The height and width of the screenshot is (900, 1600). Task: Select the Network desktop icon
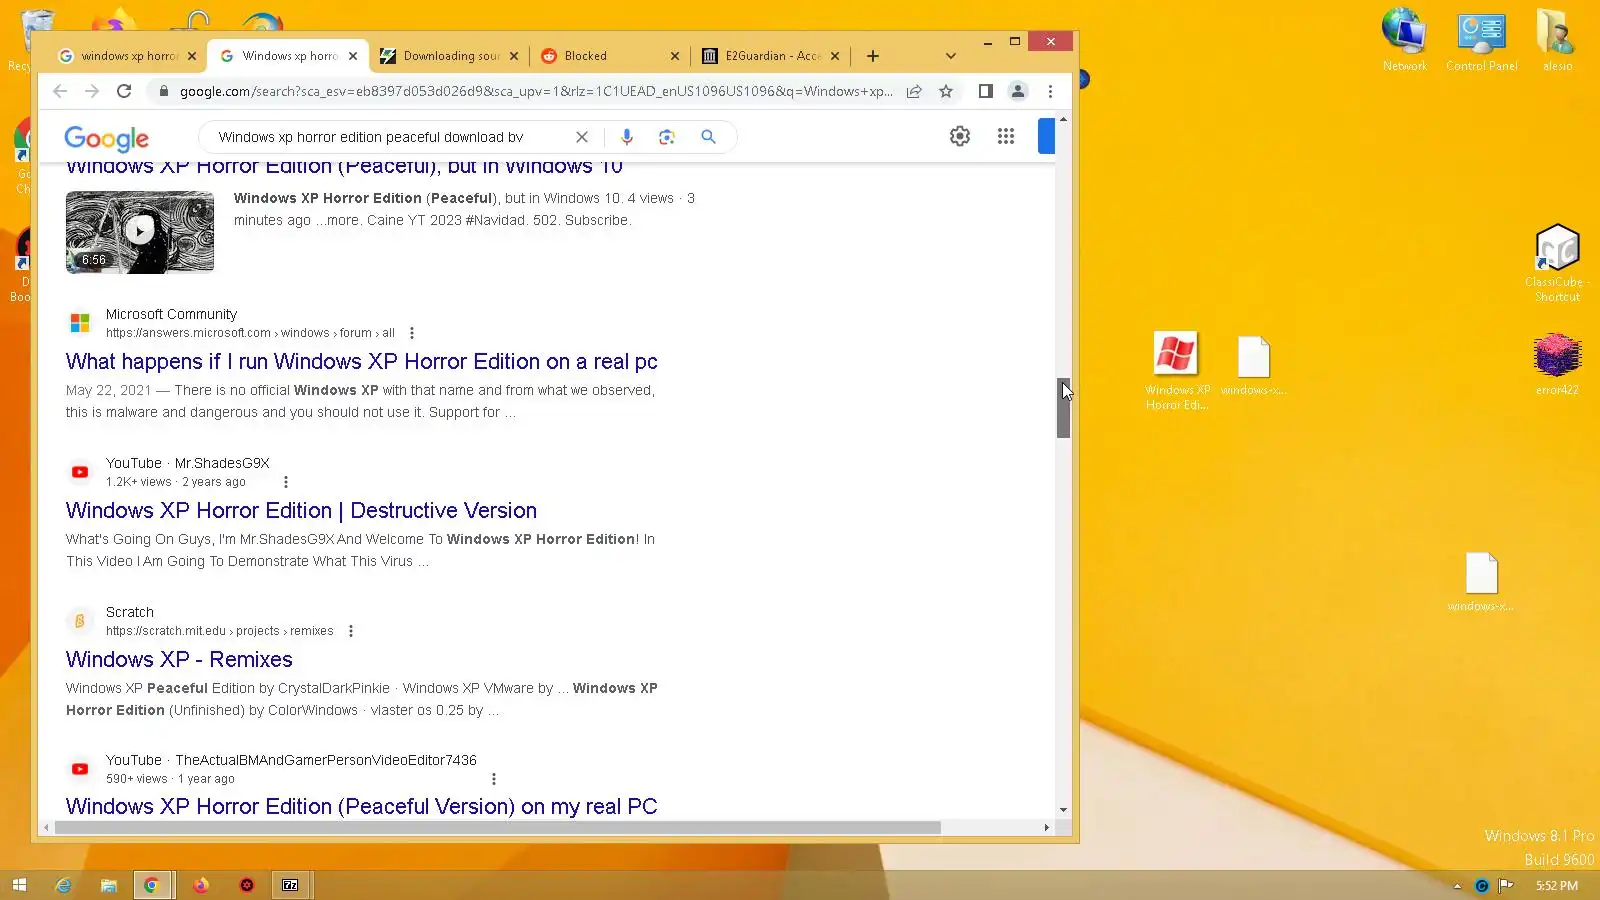(1404, 41)
